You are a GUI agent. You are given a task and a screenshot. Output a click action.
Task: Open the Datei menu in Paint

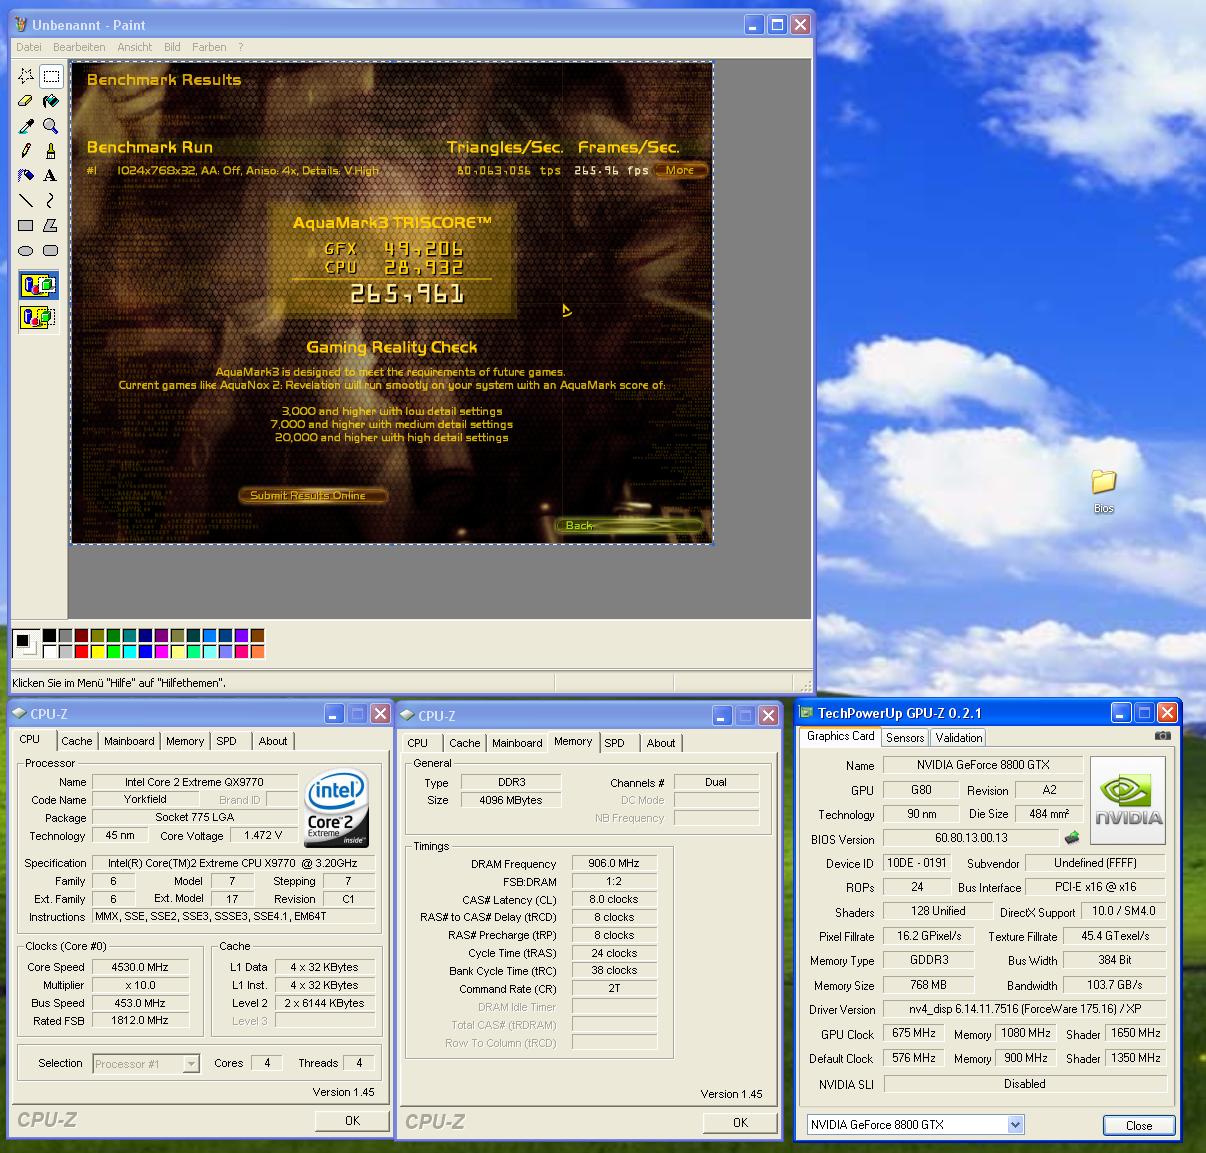(x=29, y=47)
